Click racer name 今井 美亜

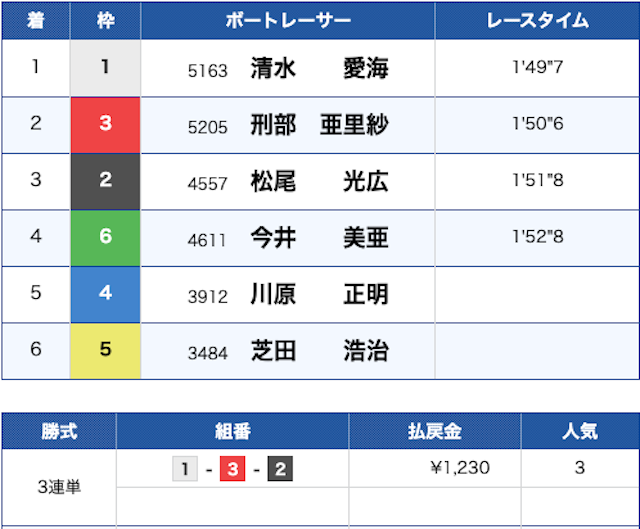tap(318, 238)
